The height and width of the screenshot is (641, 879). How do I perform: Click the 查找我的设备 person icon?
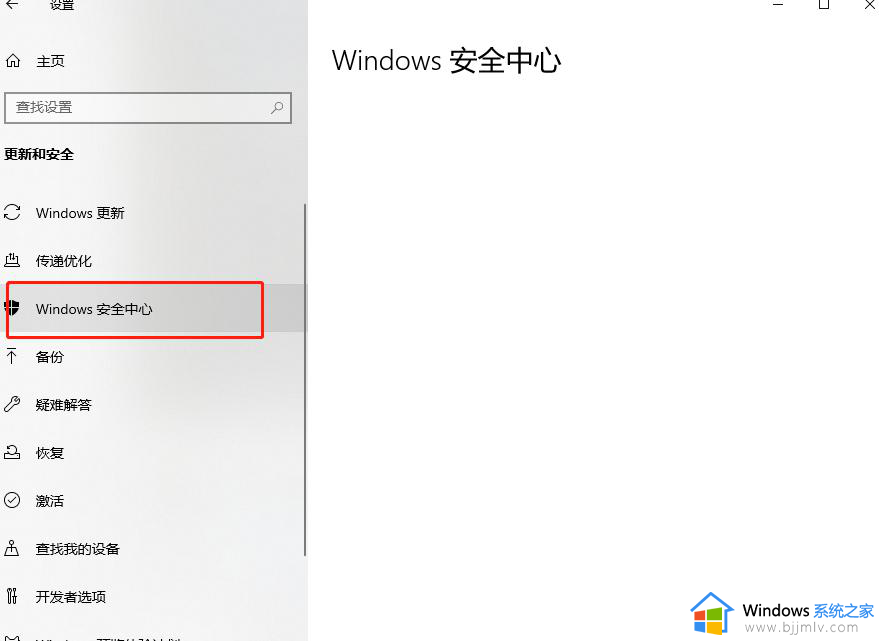point(12,548)
